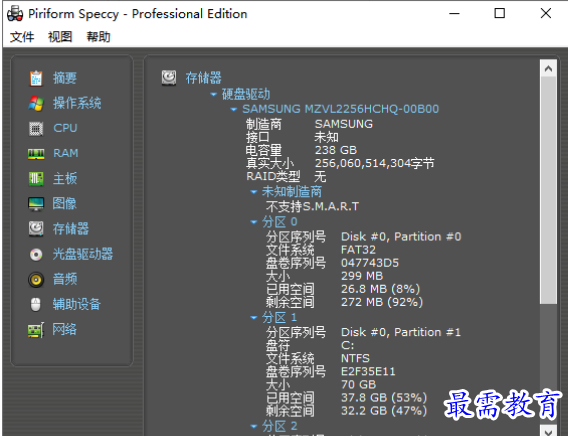Select the RAID类型 无 row
The width and height of the screenshot is (568, 436).
(286, 176)
